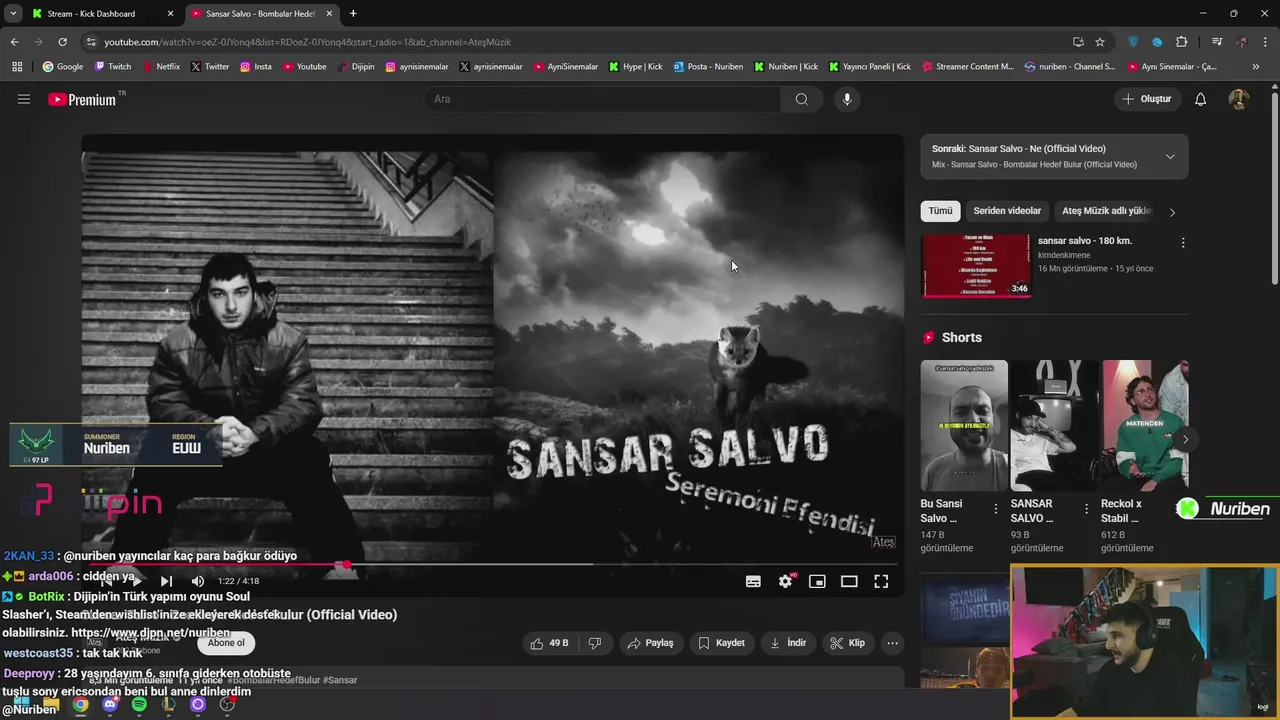The image size is (1280, 720).
Task: Select Ateş Müzik adlı yükle chip
Action: click(1107, 211)
